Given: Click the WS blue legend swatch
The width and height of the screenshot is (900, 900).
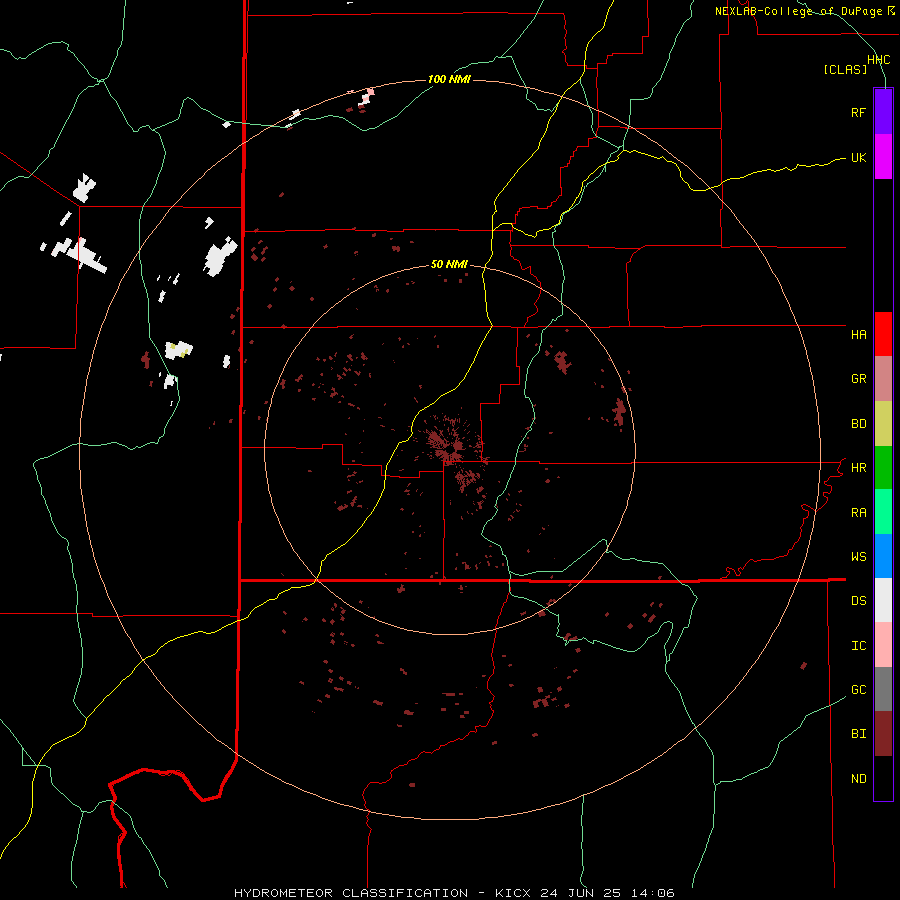Looking at the screenshot, I should [x=883, y=556].
